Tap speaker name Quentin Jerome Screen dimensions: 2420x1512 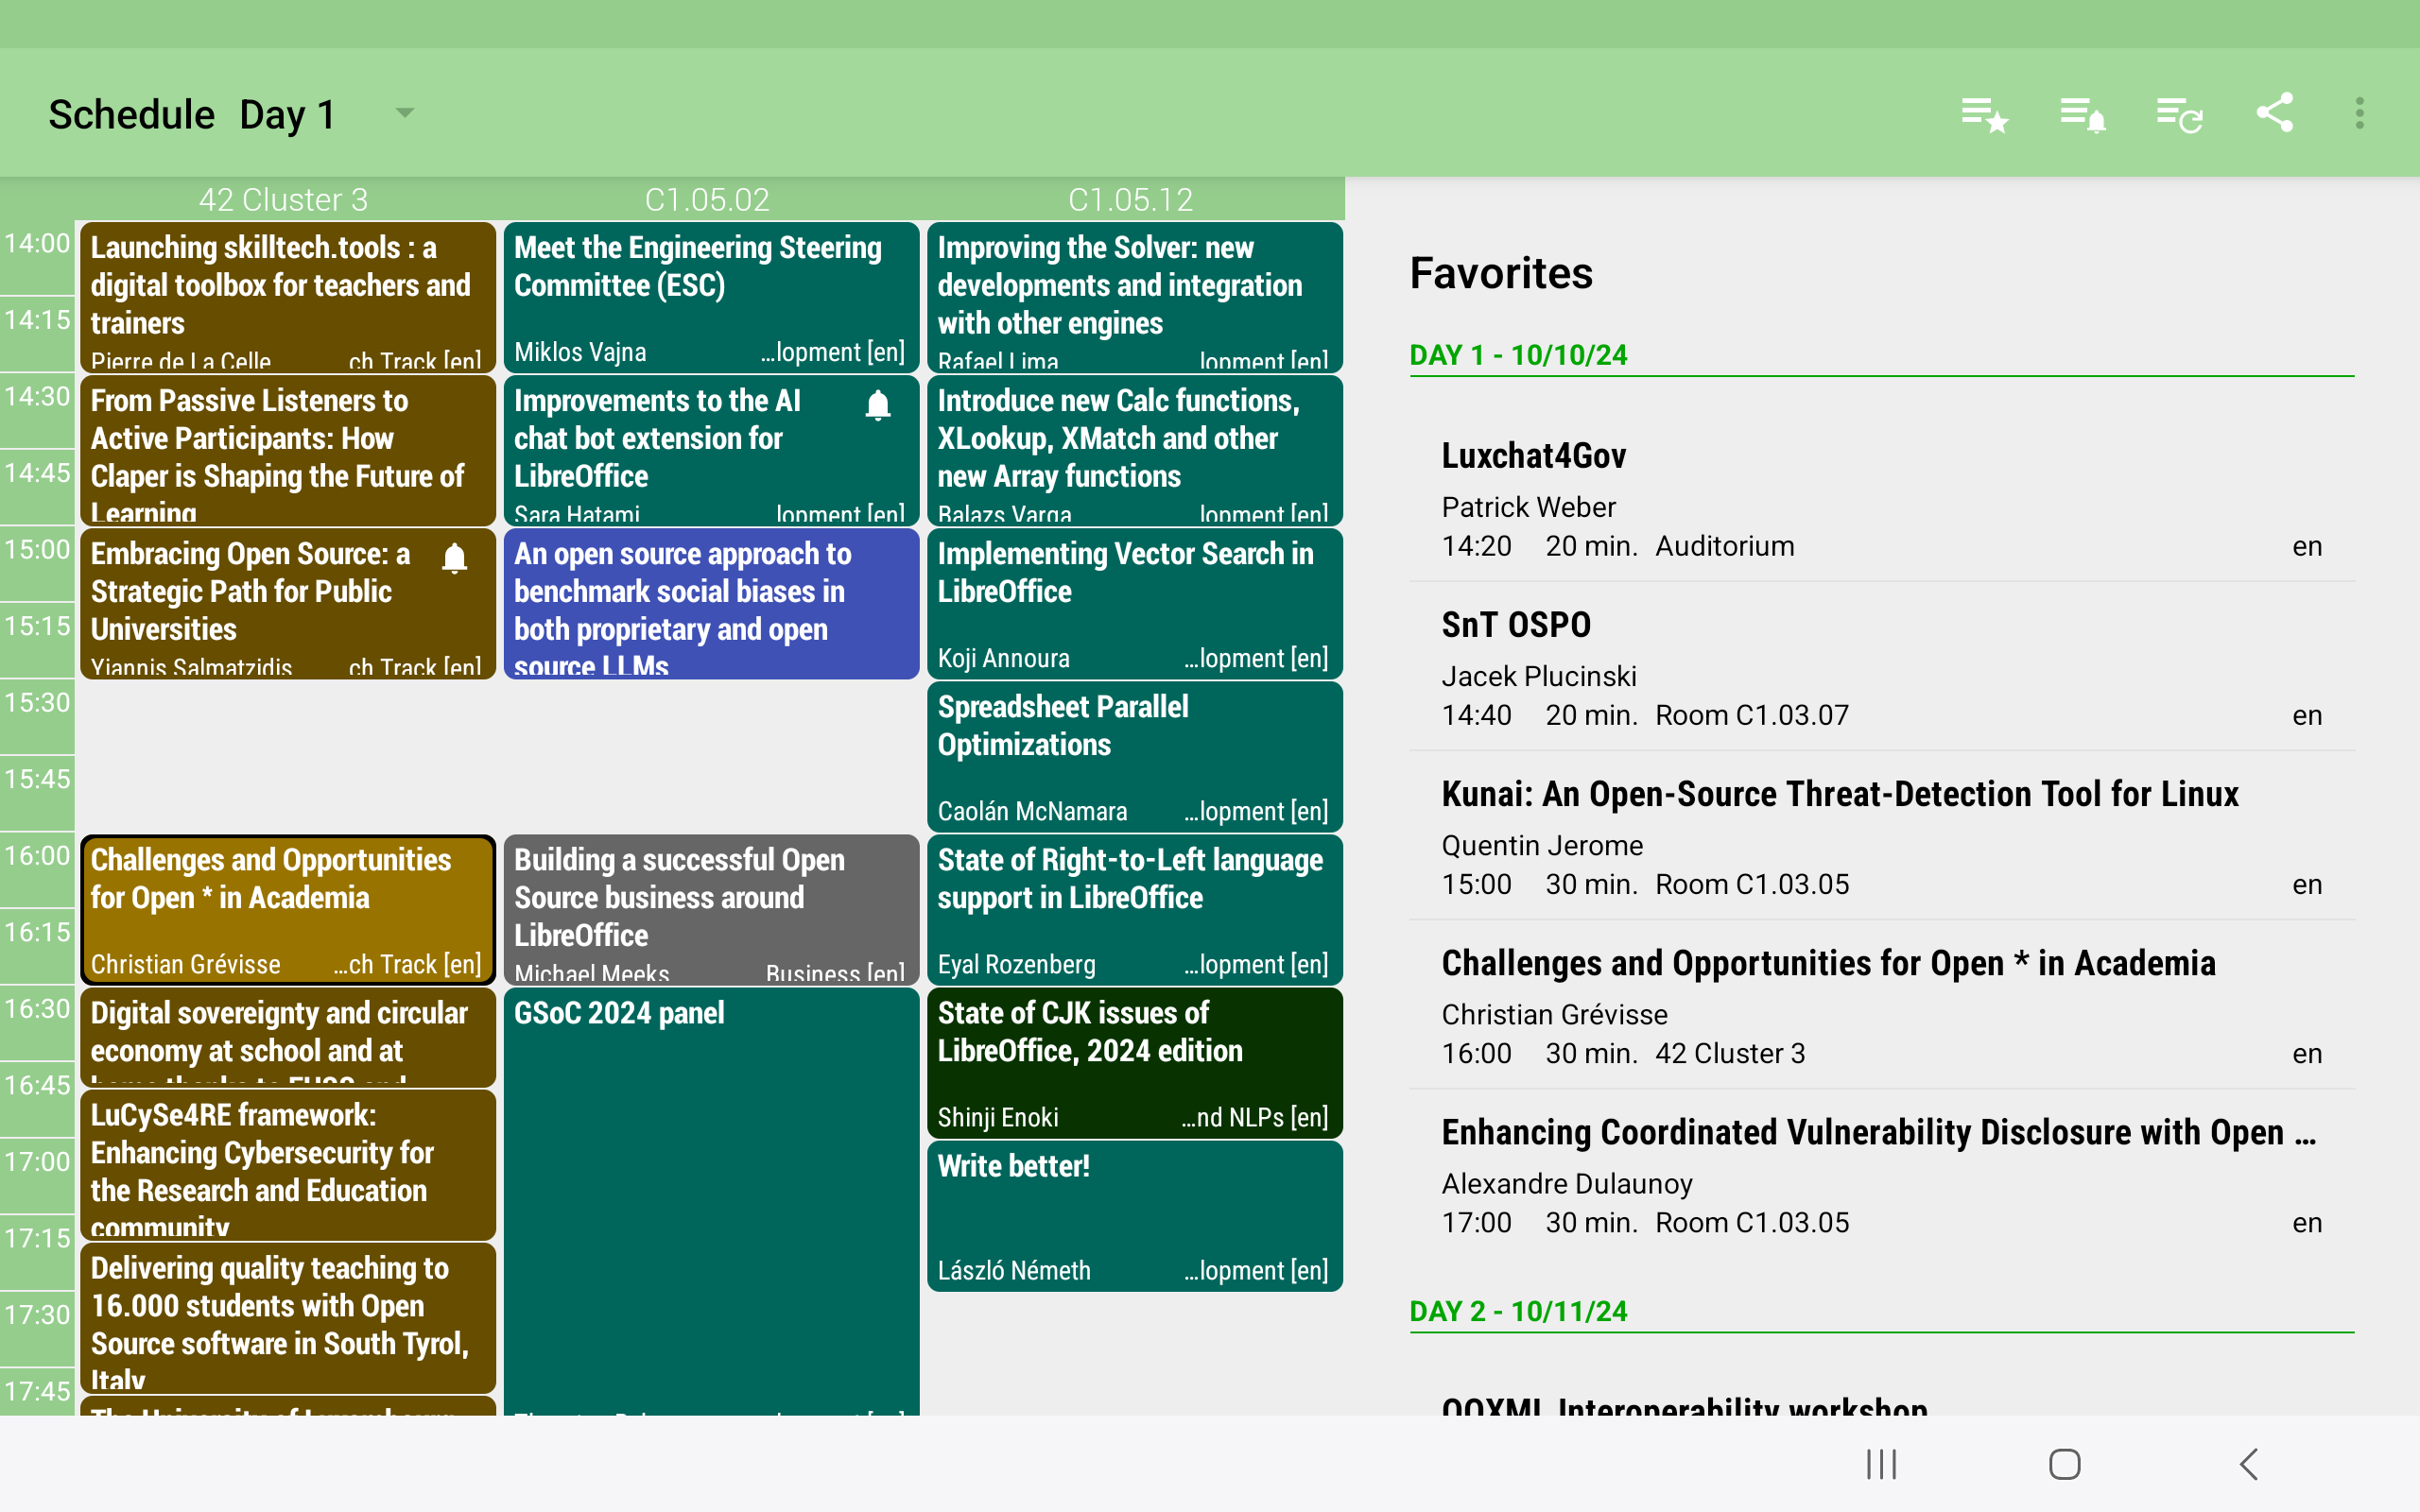click(x=1542, y=845)
